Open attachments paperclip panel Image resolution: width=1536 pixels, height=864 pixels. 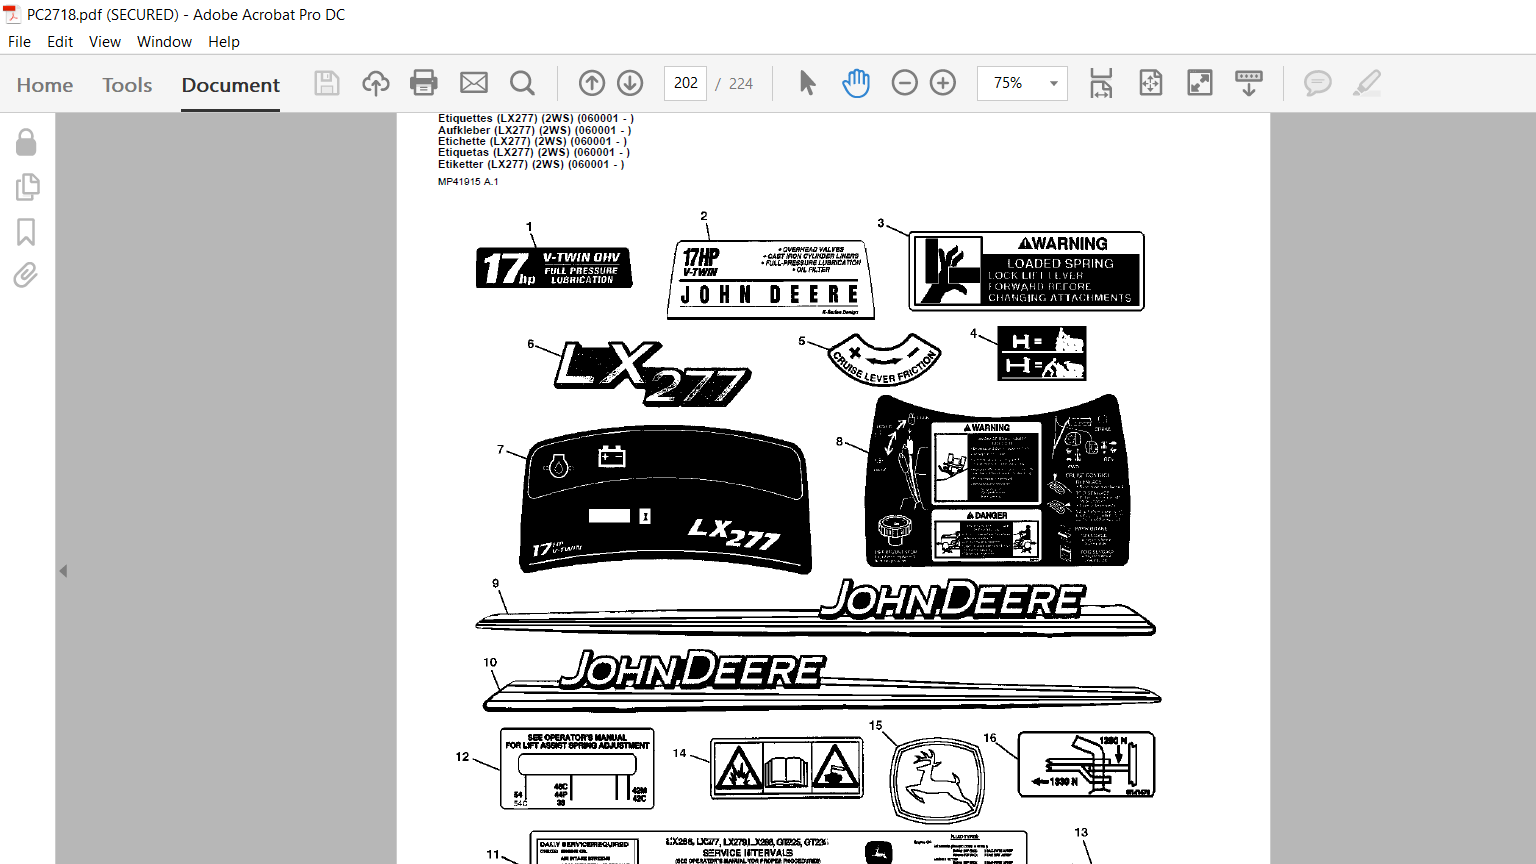pyautogui.click(x=26, y=275)
